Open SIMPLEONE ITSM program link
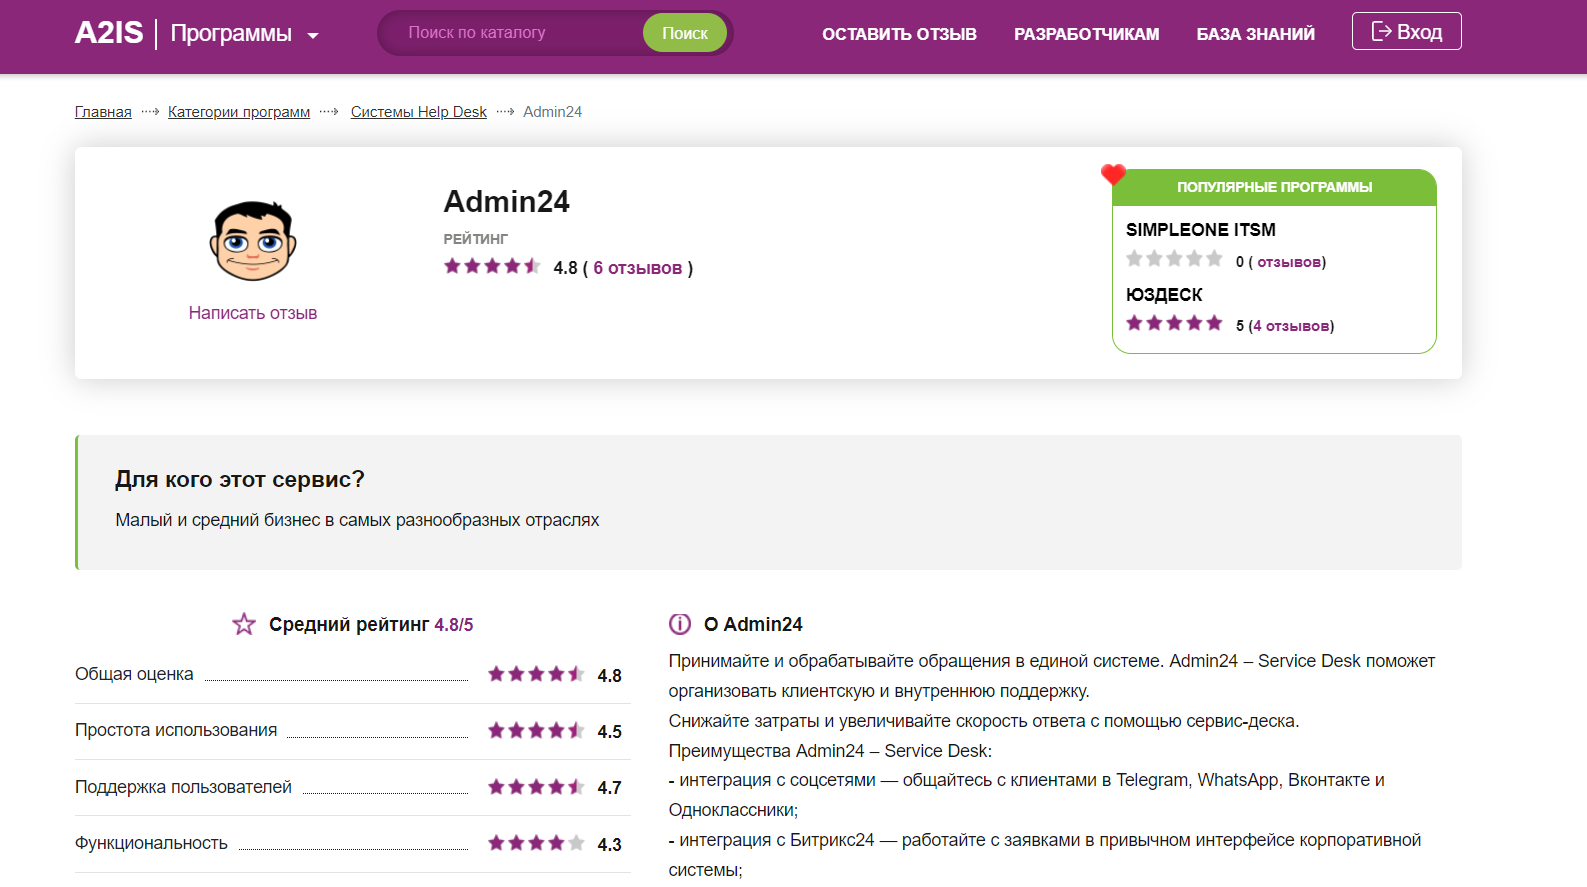 pyautogui.click(x=1201, y=230)
